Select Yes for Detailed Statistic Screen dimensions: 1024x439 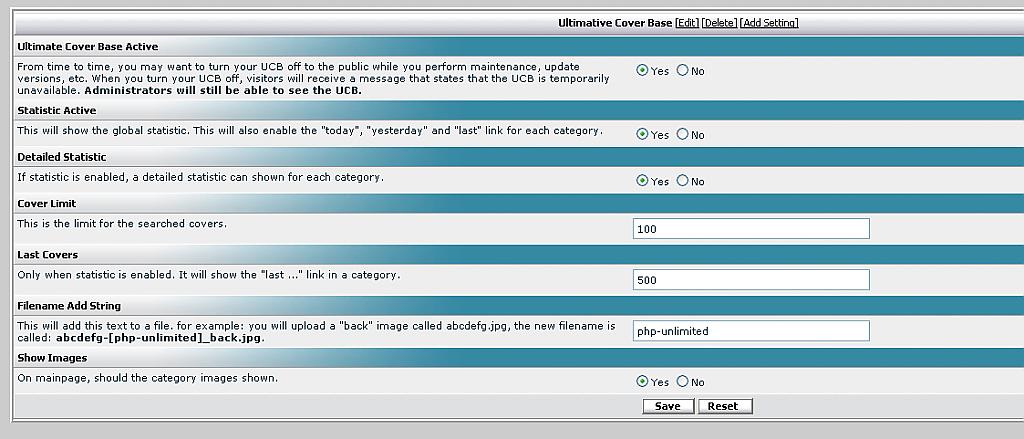click(643, 181)
